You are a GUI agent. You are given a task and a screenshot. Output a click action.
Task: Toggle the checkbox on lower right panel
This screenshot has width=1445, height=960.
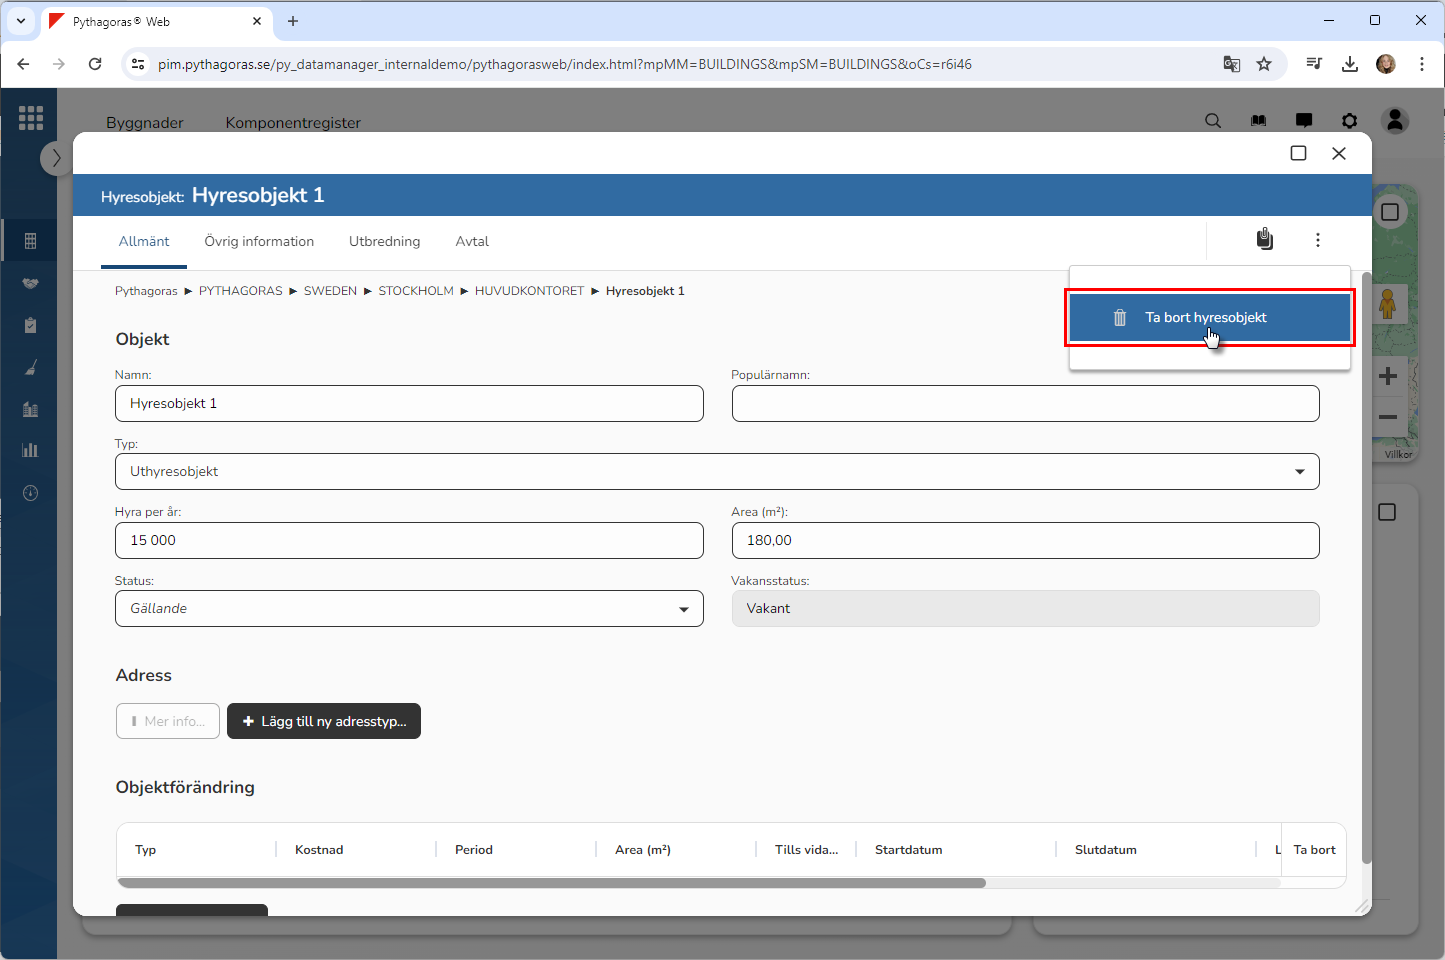point(1386,512)
